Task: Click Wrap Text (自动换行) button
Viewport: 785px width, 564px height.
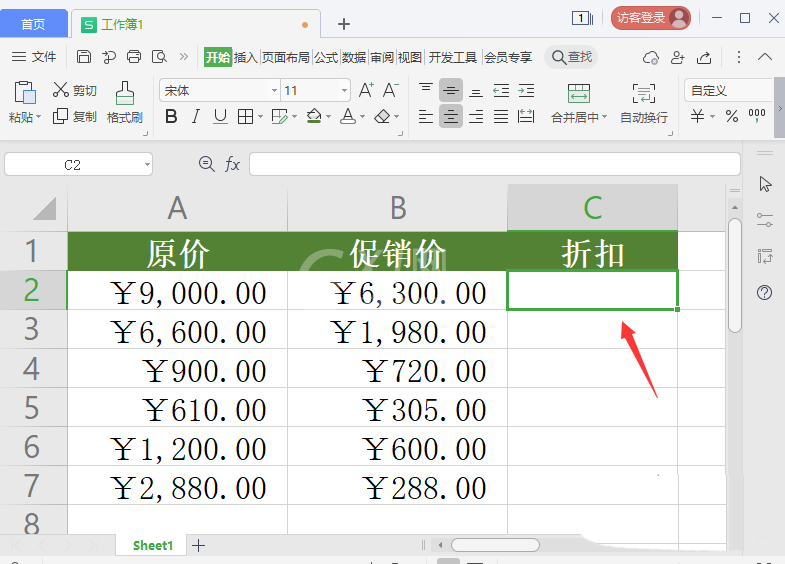Action: [644, 104]
